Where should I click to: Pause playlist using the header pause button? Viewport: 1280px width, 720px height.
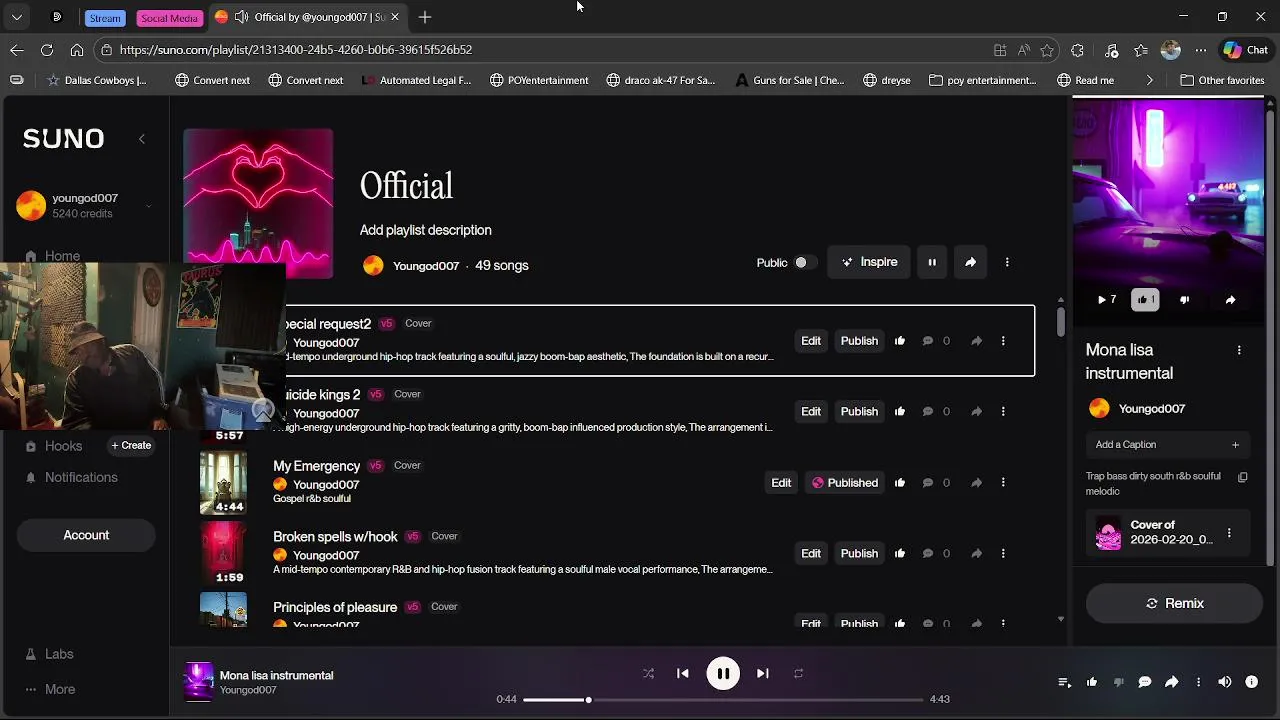932,262
